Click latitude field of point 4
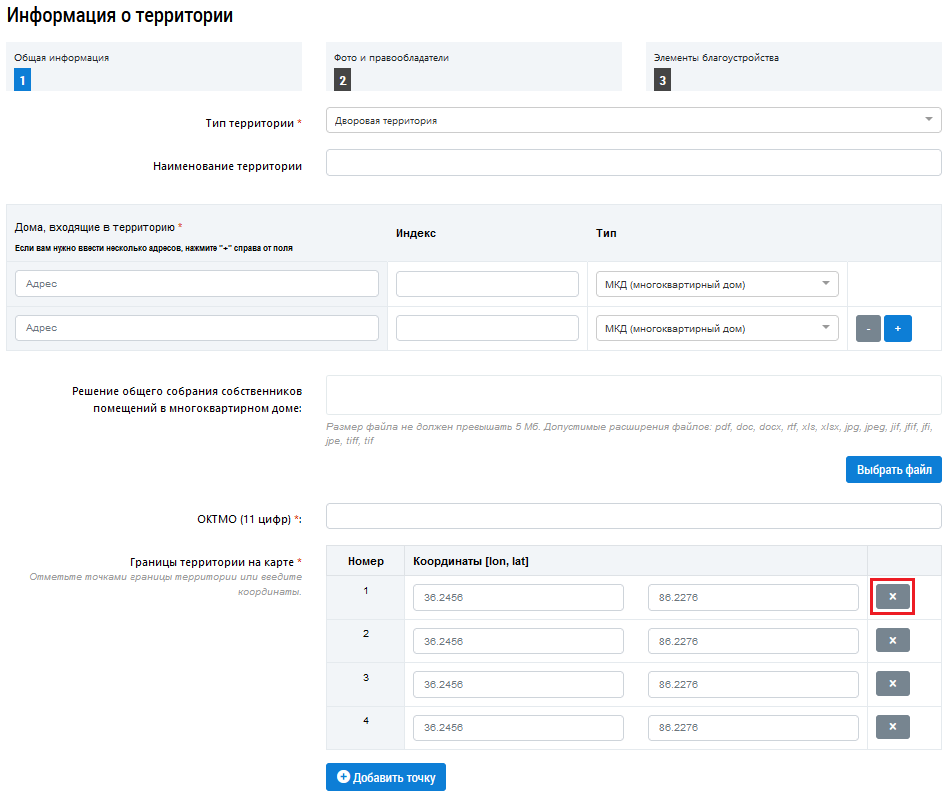The height and width of the screenshot is (796, 950). tap(753, 728)
